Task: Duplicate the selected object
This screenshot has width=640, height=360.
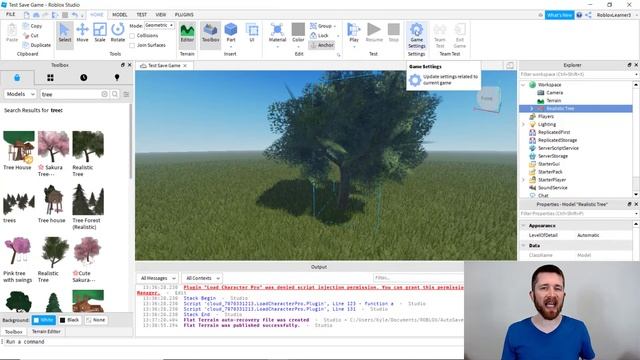Action: click(x=37, y=45)
